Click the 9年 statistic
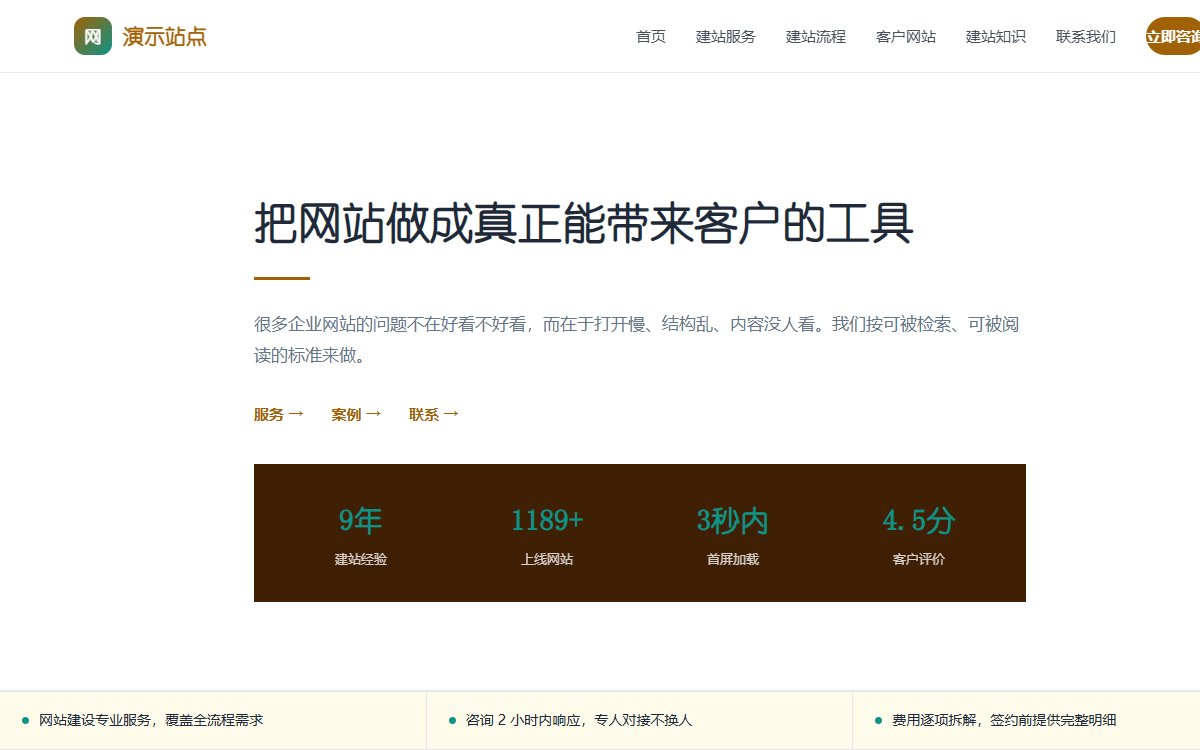The height and width of the screenshot is (750, 1200). (x=361, y=520)
